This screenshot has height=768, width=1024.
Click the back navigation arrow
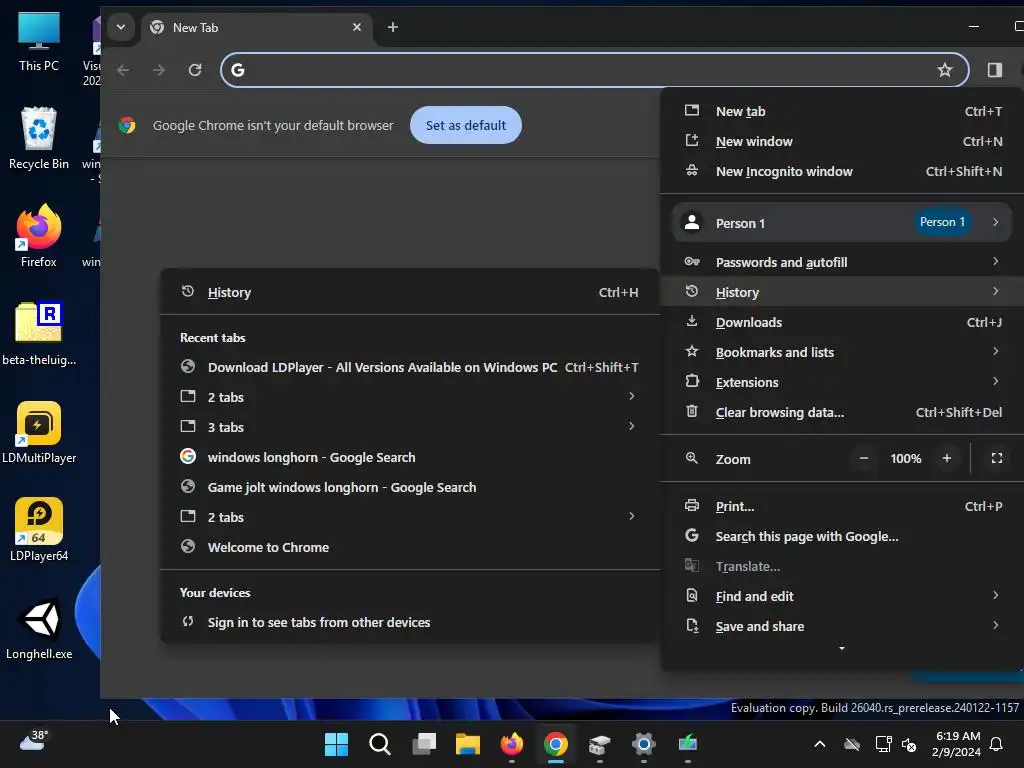(x=123, y=70)
